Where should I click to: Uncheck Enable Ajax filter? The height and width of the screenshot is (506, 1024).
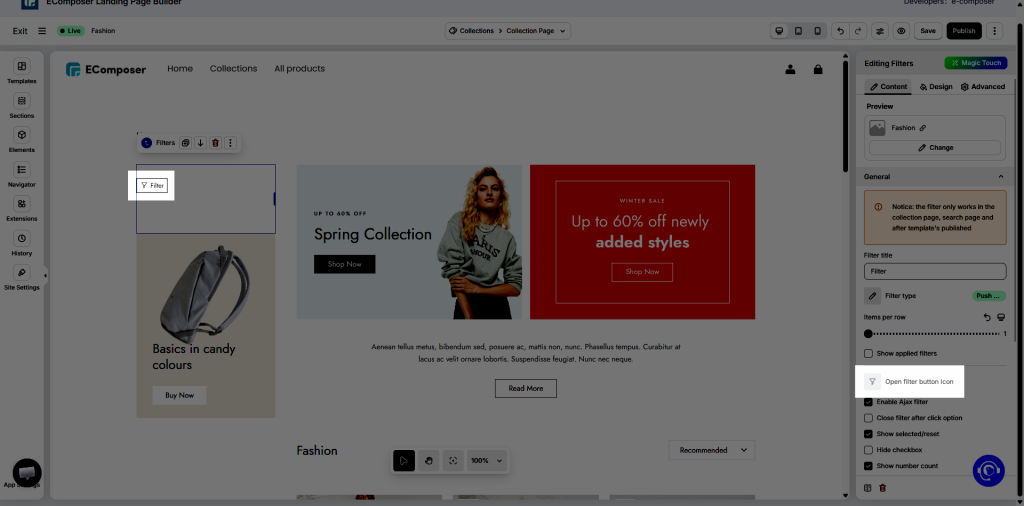pyautogui.click(x=868, y=401)
